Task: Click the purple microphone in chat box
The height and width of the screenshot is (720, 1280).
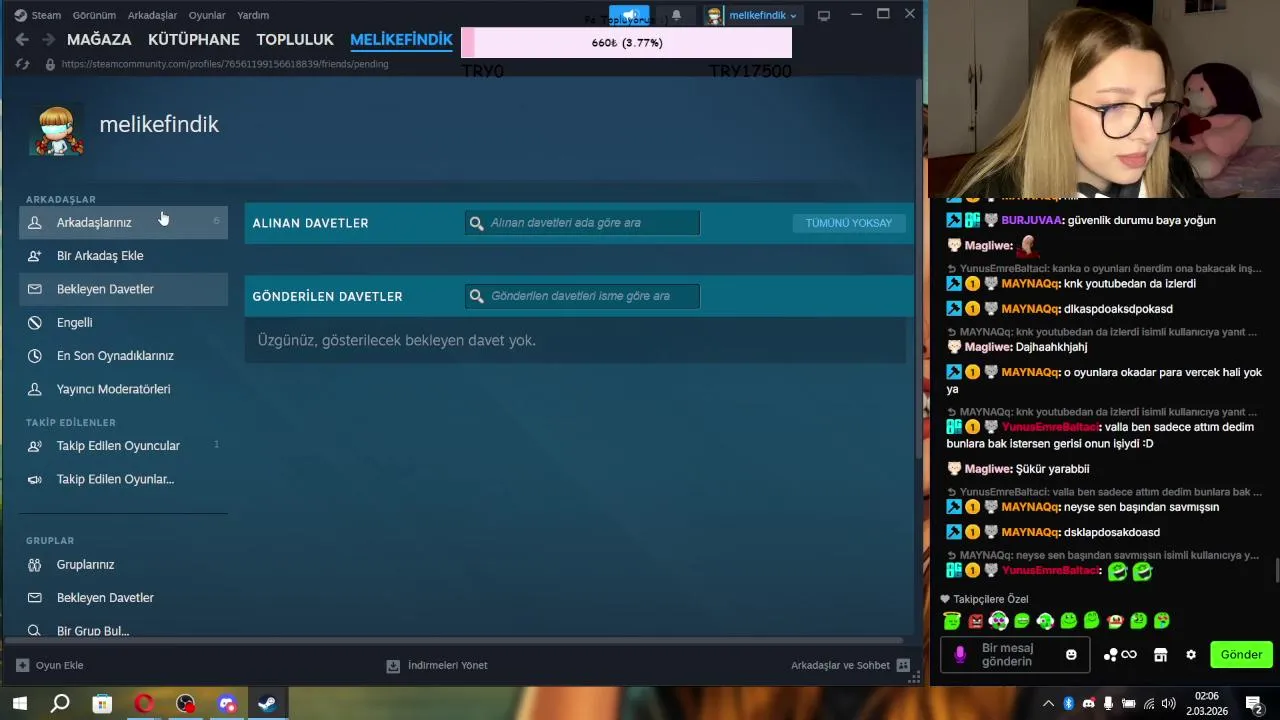Action: coord(960,654)
